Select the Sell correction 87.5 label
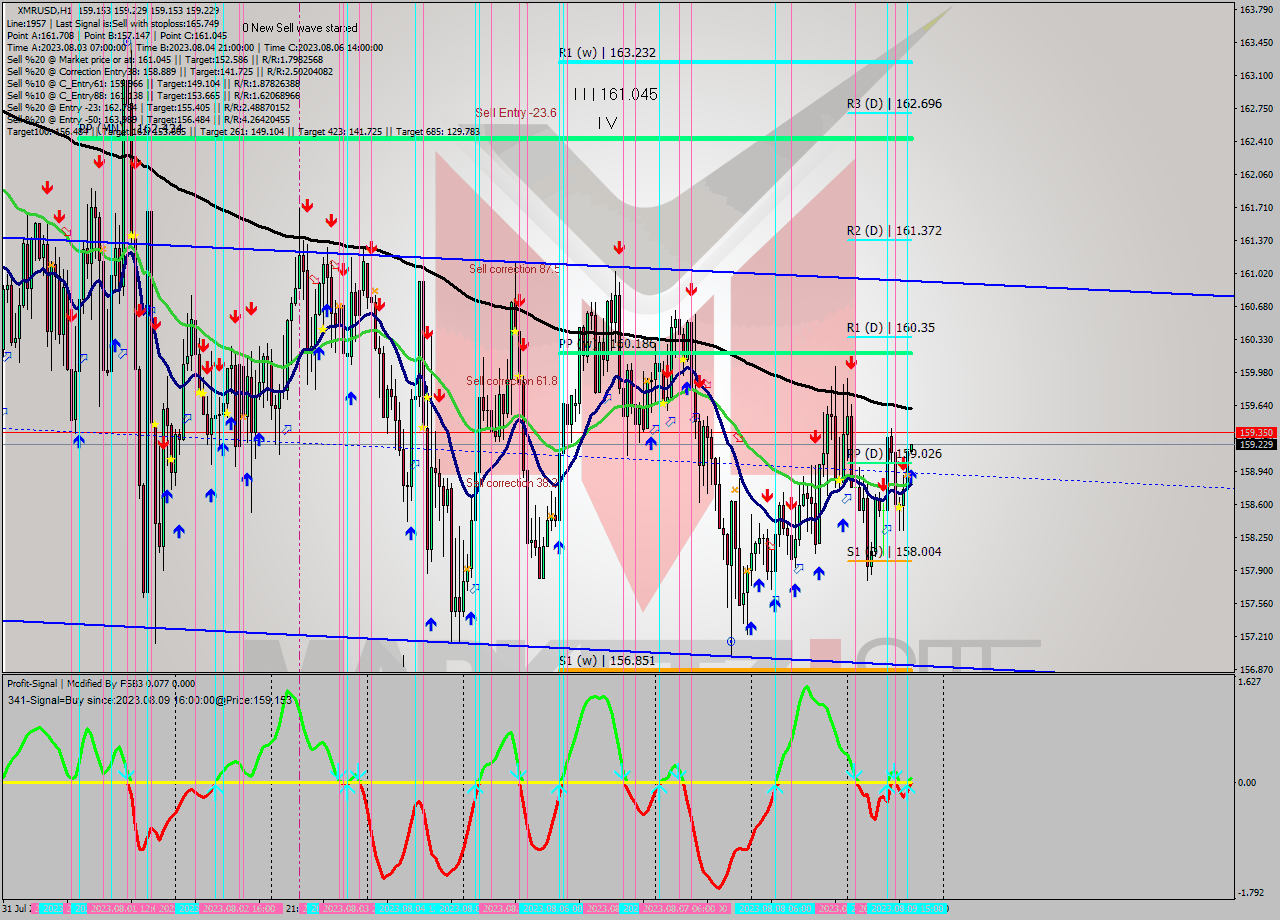Viewport: 1280px width, 920px height. point(514,269)
